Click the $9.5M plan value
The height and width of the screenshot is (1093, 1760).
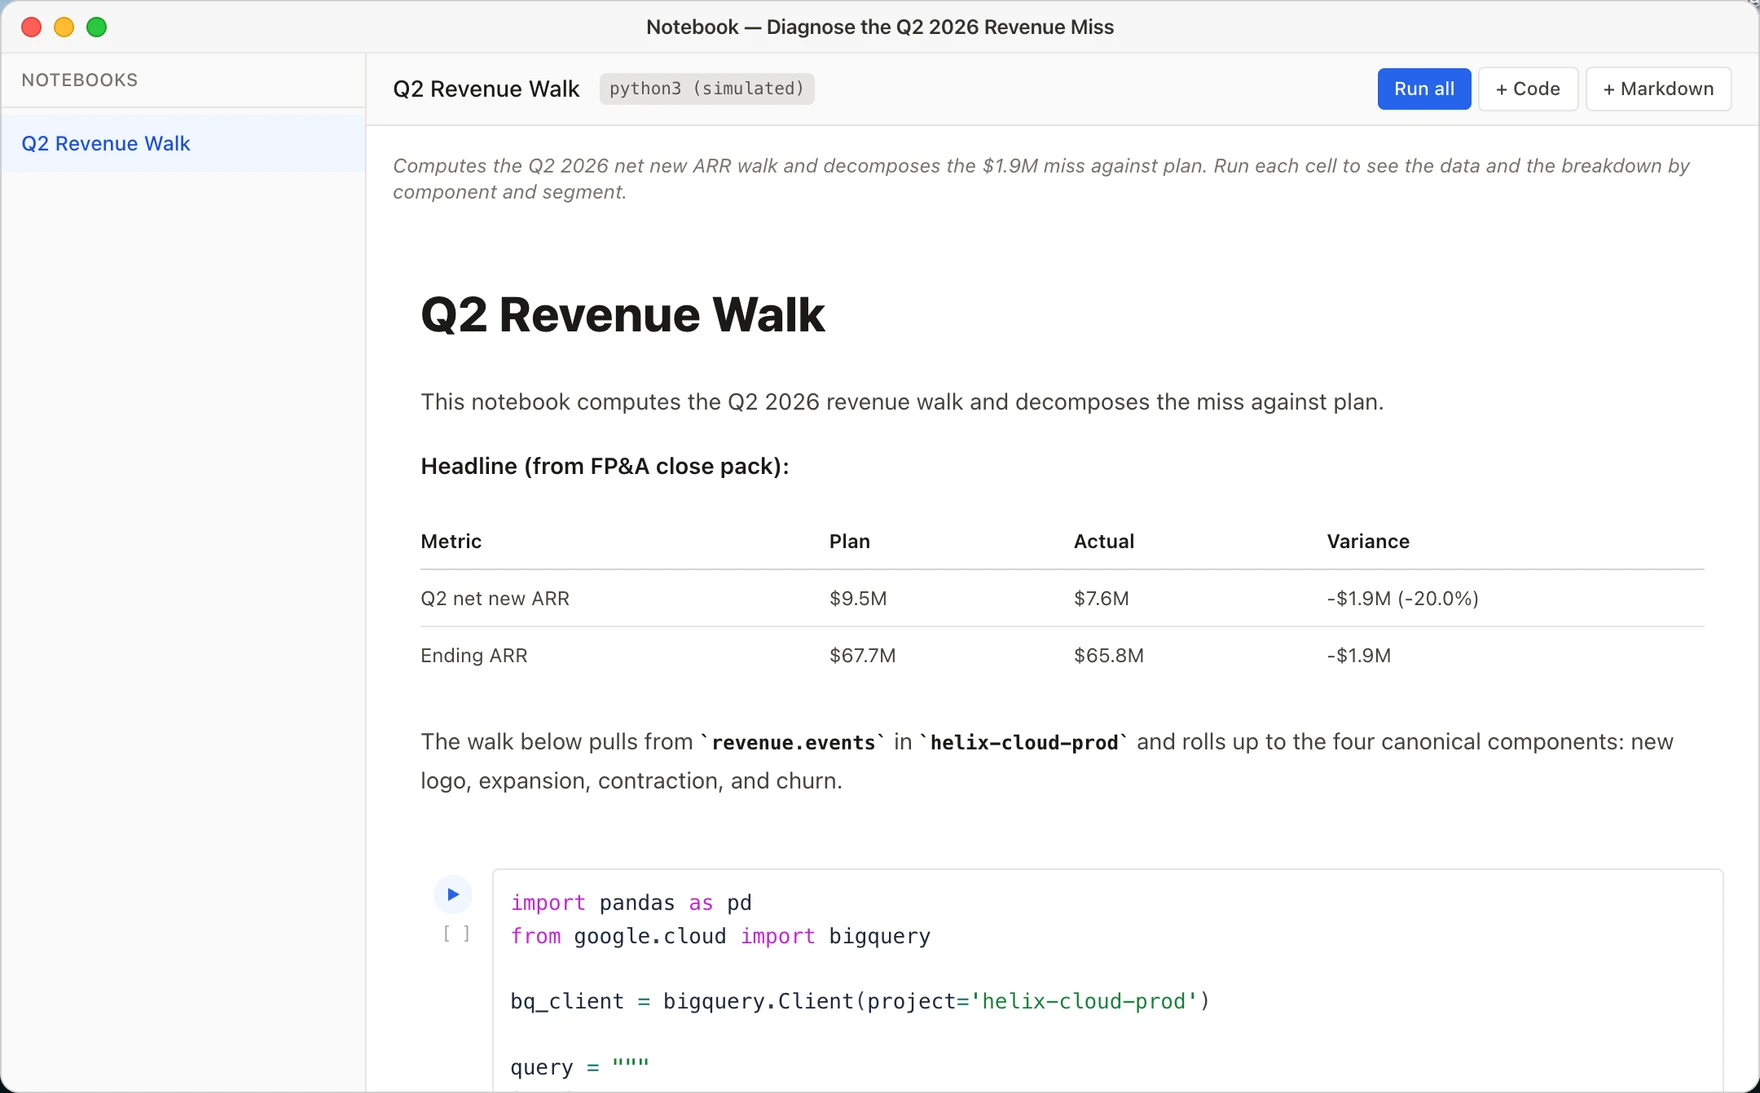click(x=858, y=598)
